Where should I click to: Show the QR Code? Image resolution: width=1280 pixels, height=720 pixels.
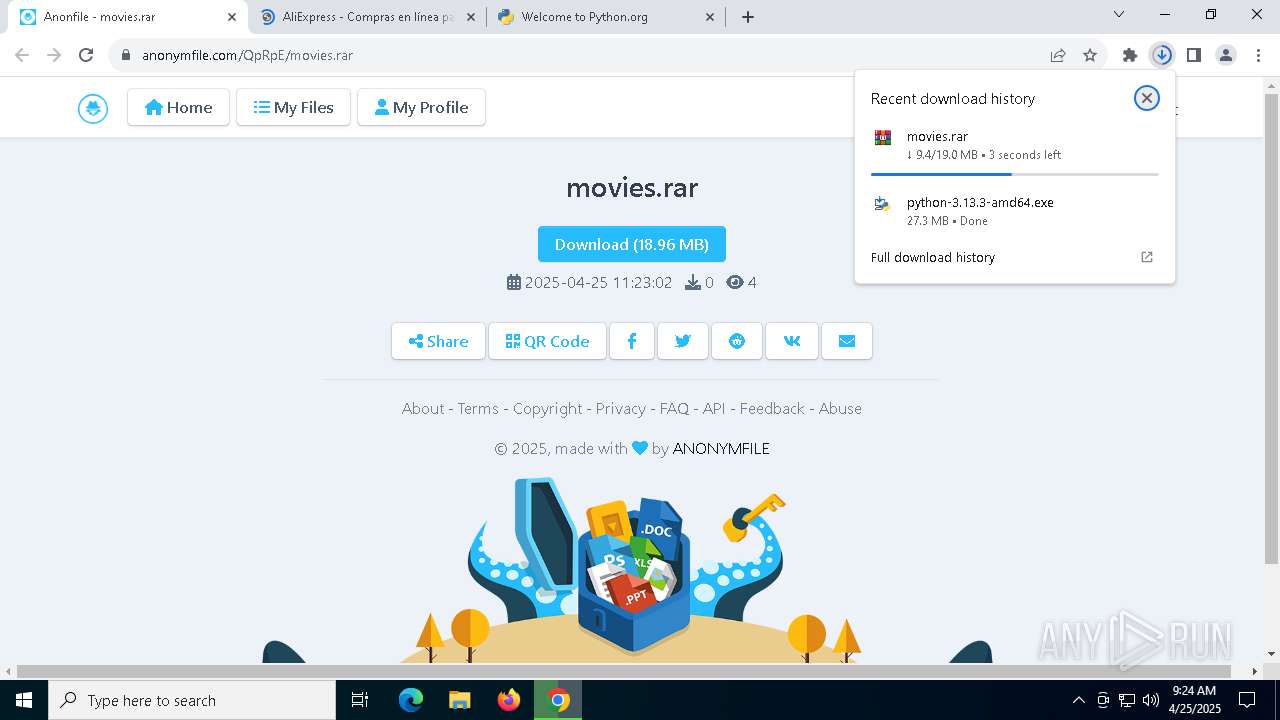[547, 341]
